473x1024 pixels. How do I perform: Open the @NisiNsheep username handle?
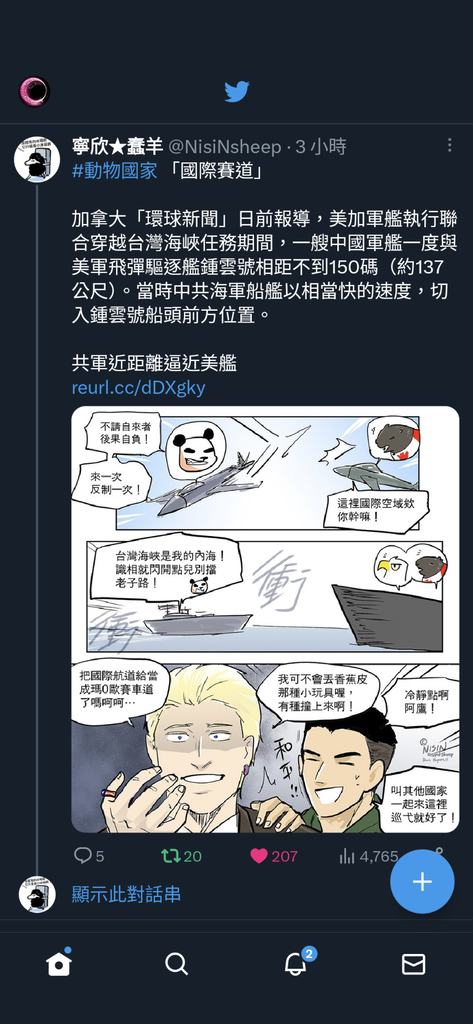coord(225,146)
